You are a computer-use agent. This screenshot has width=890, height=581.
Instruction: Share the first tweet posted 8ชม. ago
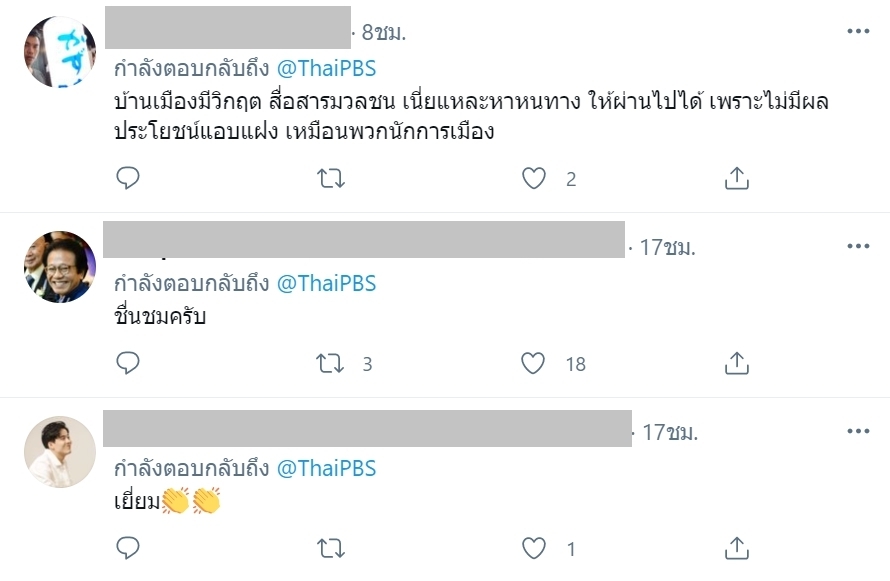click(x=736, y=178)
